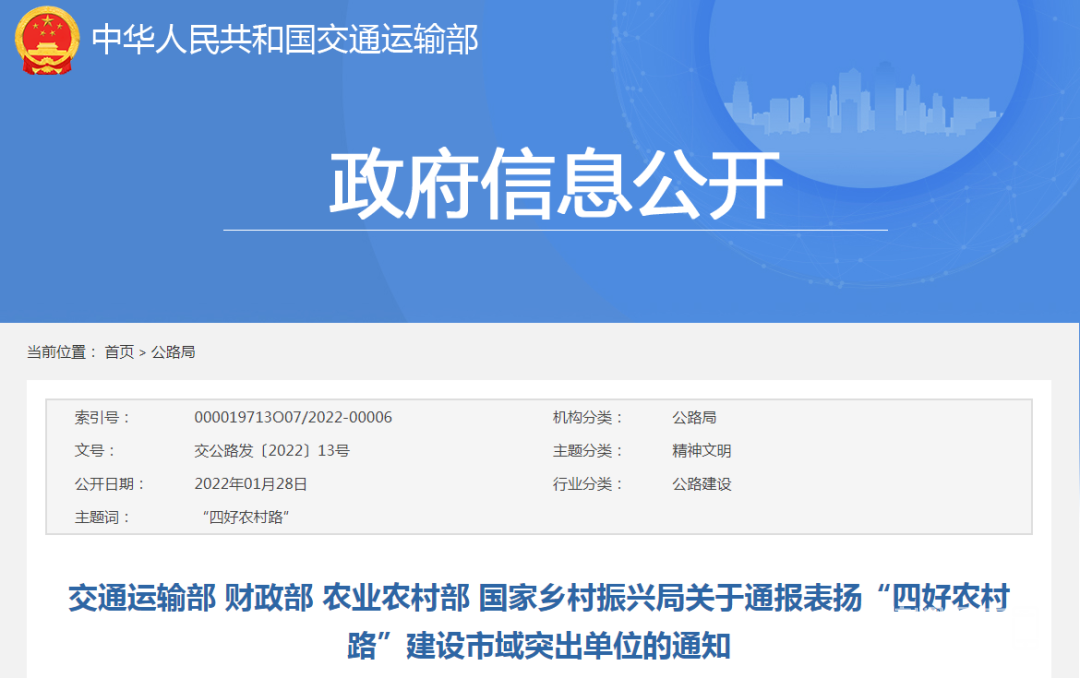Select the topic category 精神文明

pos(702,451)
